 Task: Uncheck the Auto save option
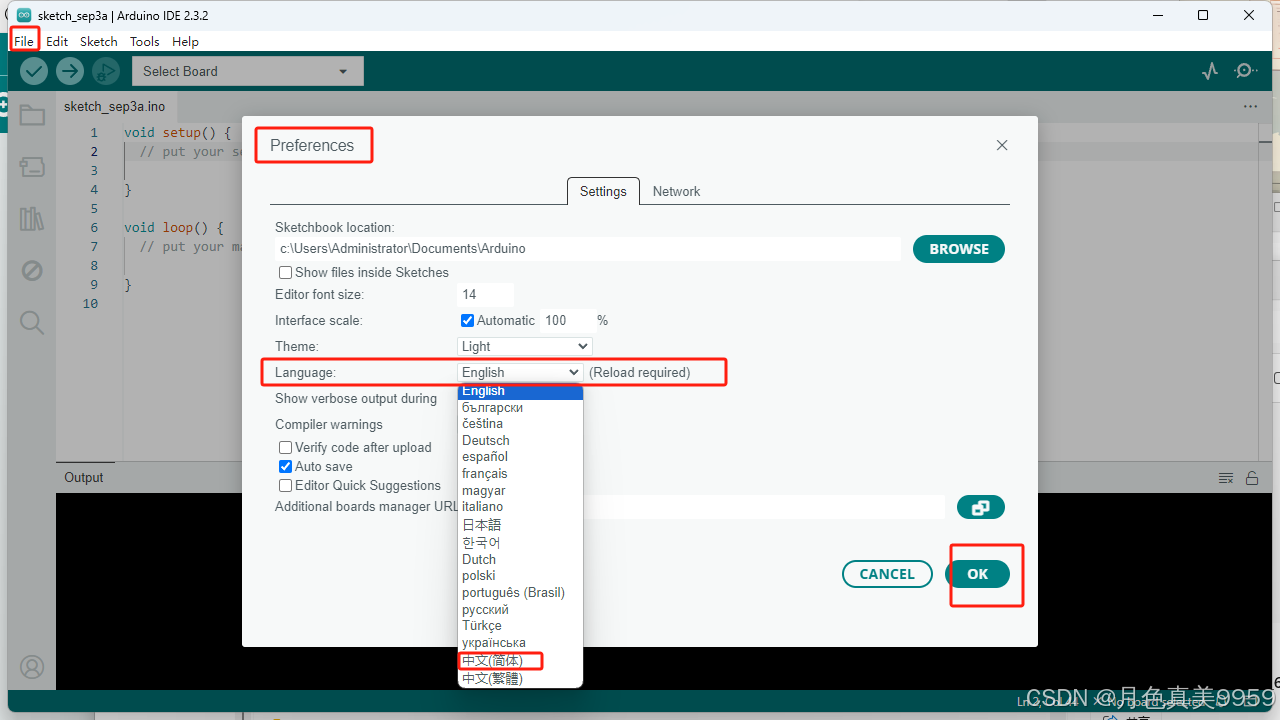click(x=285, y=466)
